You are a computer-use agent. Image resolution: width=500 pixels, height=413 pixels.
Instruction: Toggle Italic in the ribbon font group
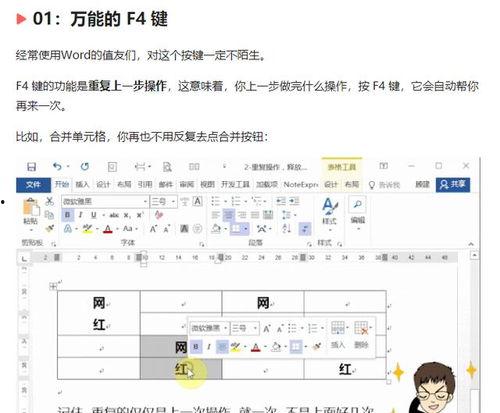(80, 215)
